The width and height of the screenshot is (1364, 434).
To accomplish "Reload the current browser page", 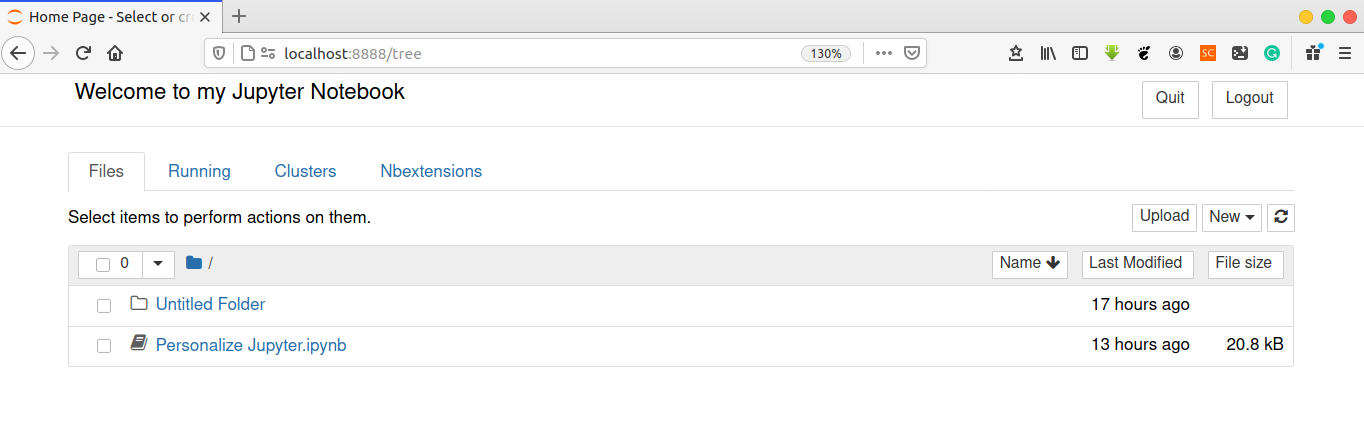I will [84, 54].
